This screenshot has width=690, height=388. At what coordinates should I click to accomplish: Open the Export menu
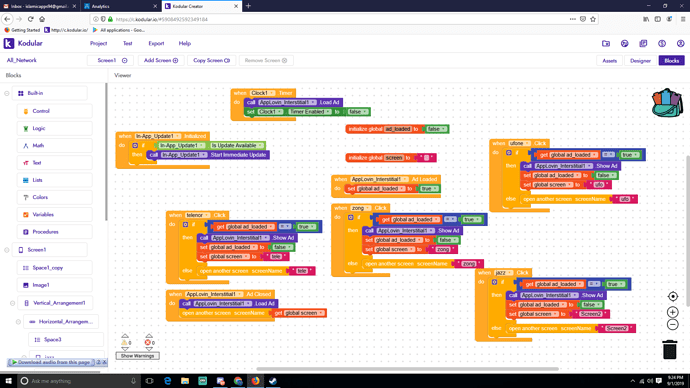(x=156, y=44)
